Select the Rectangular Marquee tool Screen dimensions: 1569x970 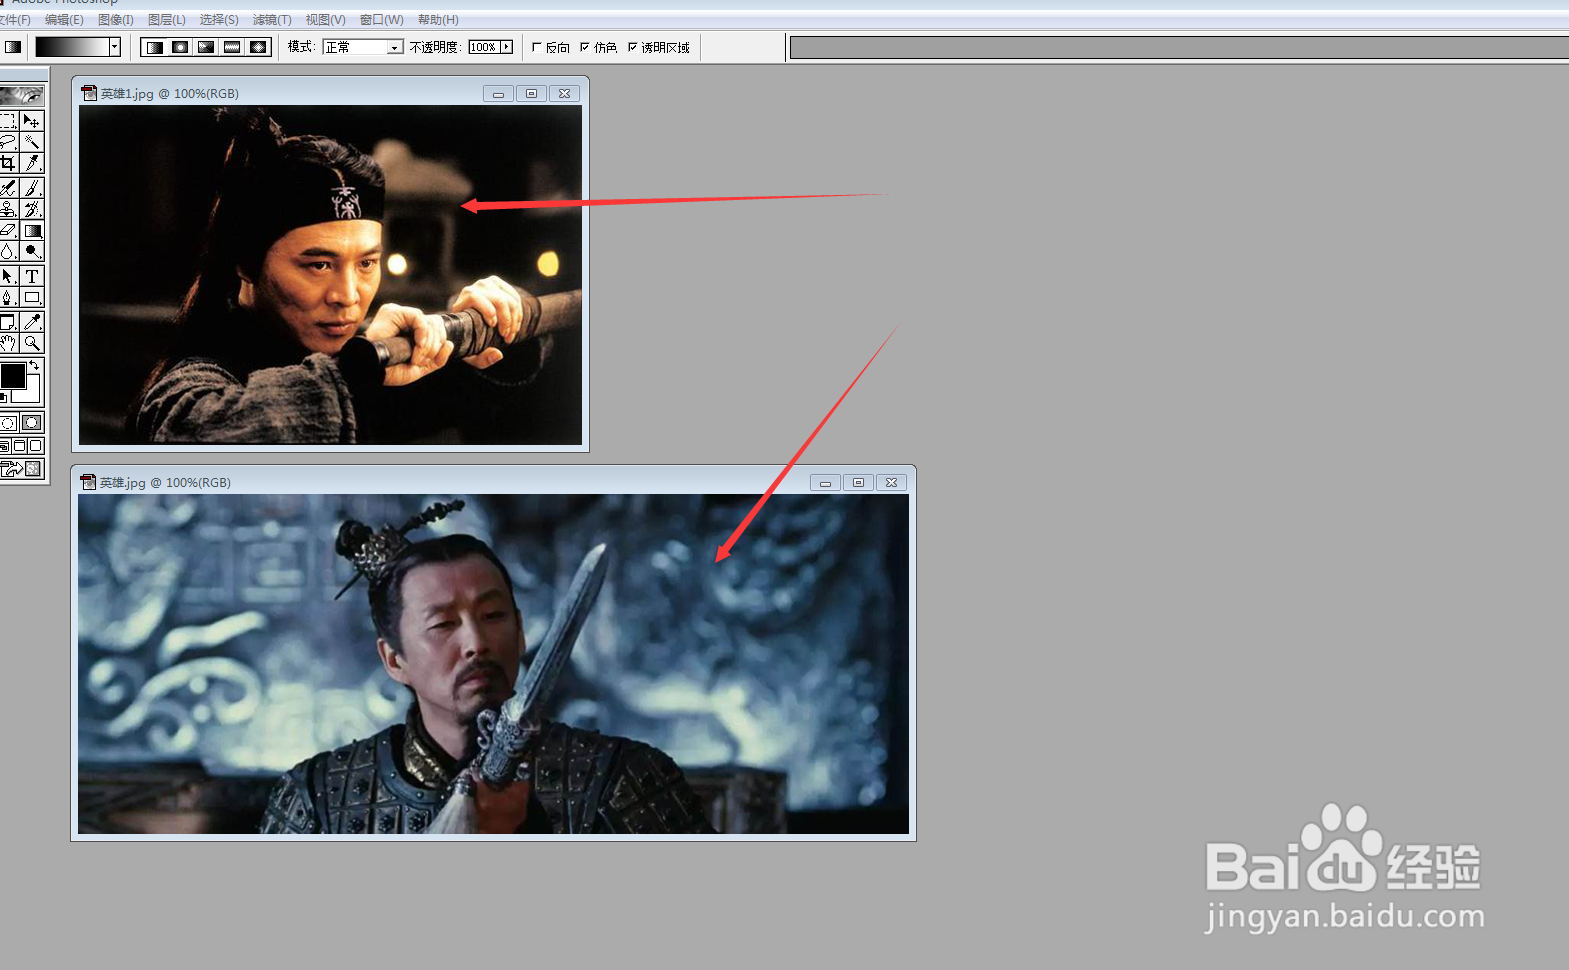click(8, 121)
